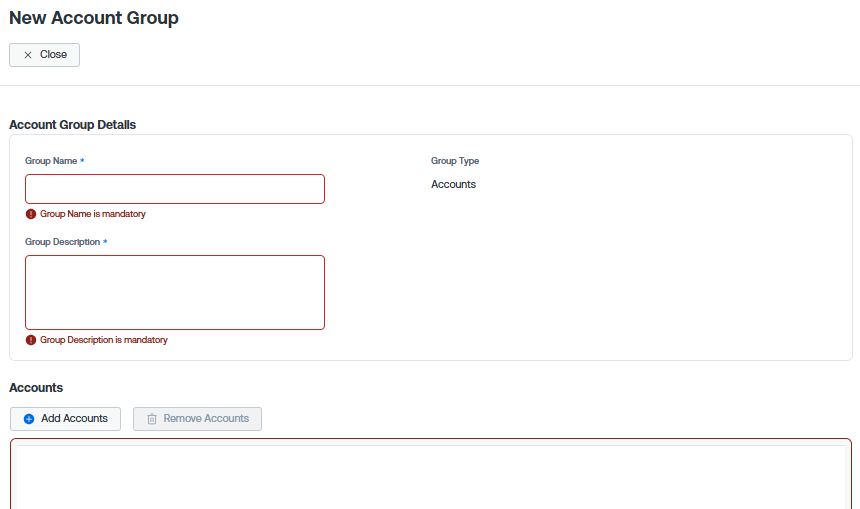The height and width of the screenshot is (509, 860).
Task: Click the Remove Accounts button
Action: click(197, 419)
